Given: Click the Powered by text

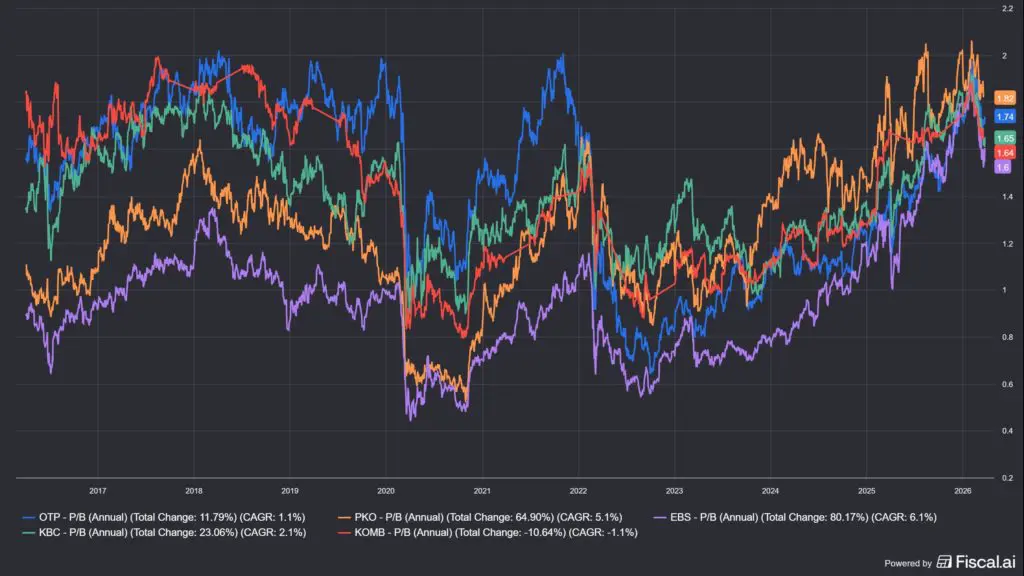Looking at the screenshot, I should [x=908, y=563].
